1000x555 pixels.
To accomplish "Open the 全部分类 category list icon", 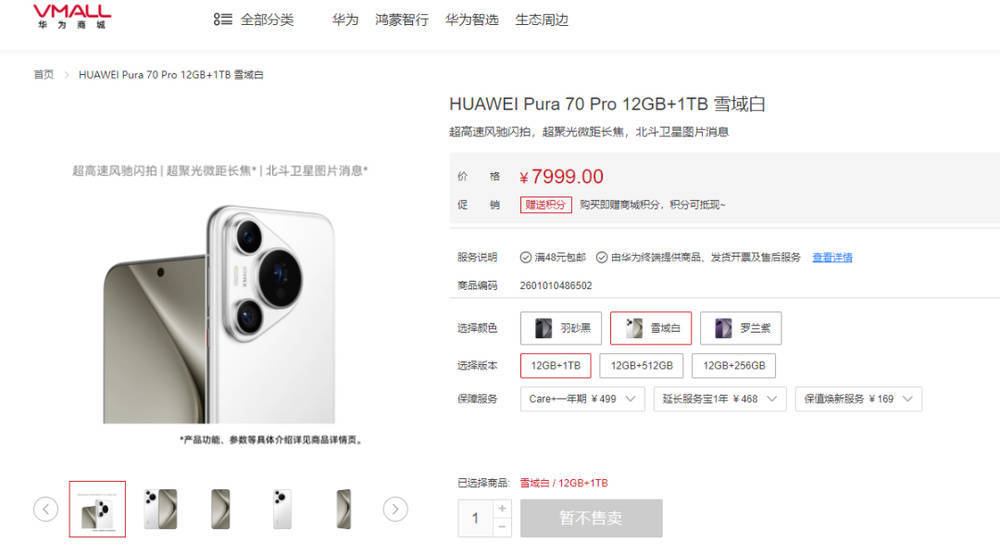I will pos(223,19).
